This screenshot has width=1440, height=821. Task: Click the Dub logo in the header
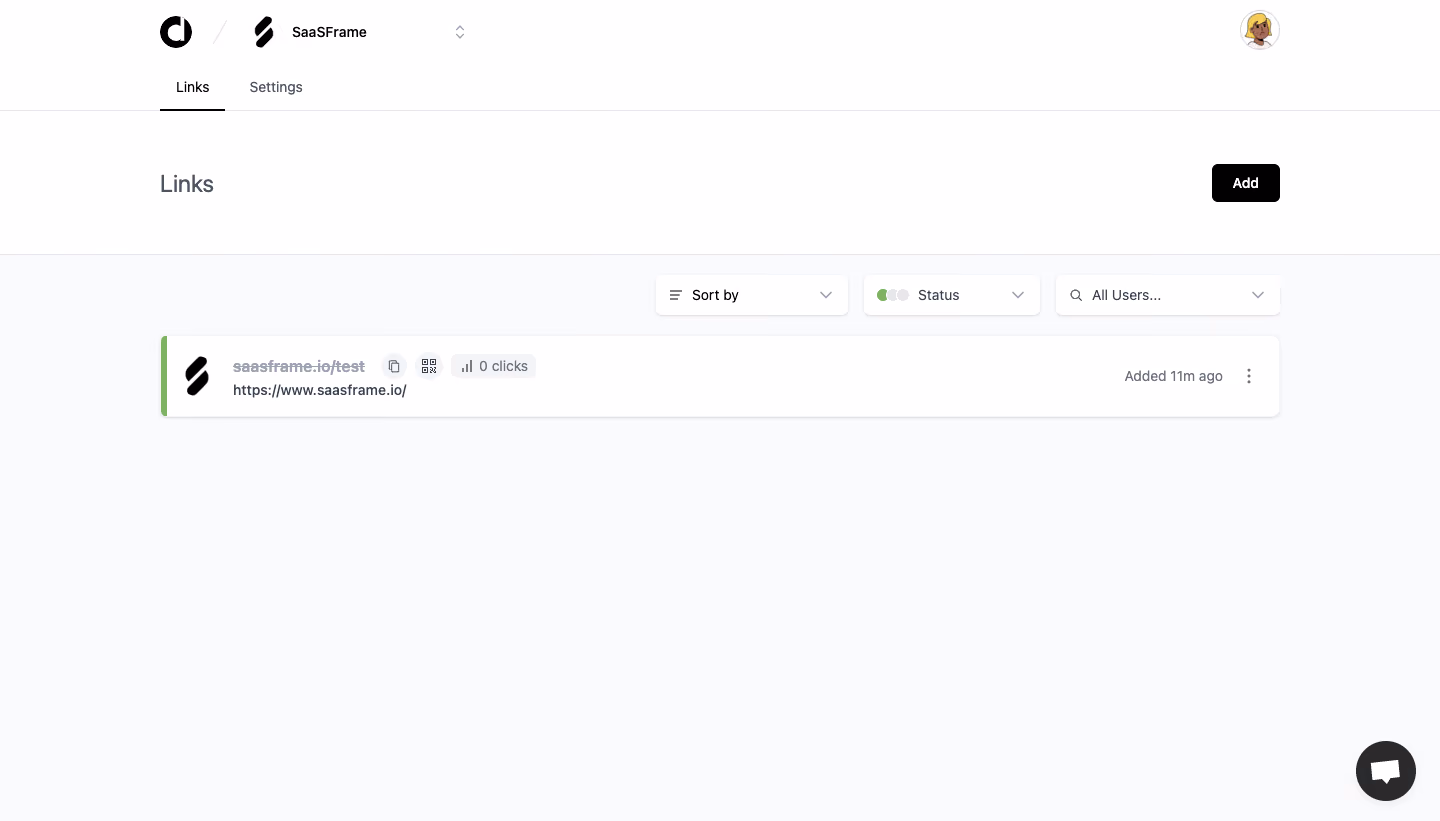click(176, 32)
